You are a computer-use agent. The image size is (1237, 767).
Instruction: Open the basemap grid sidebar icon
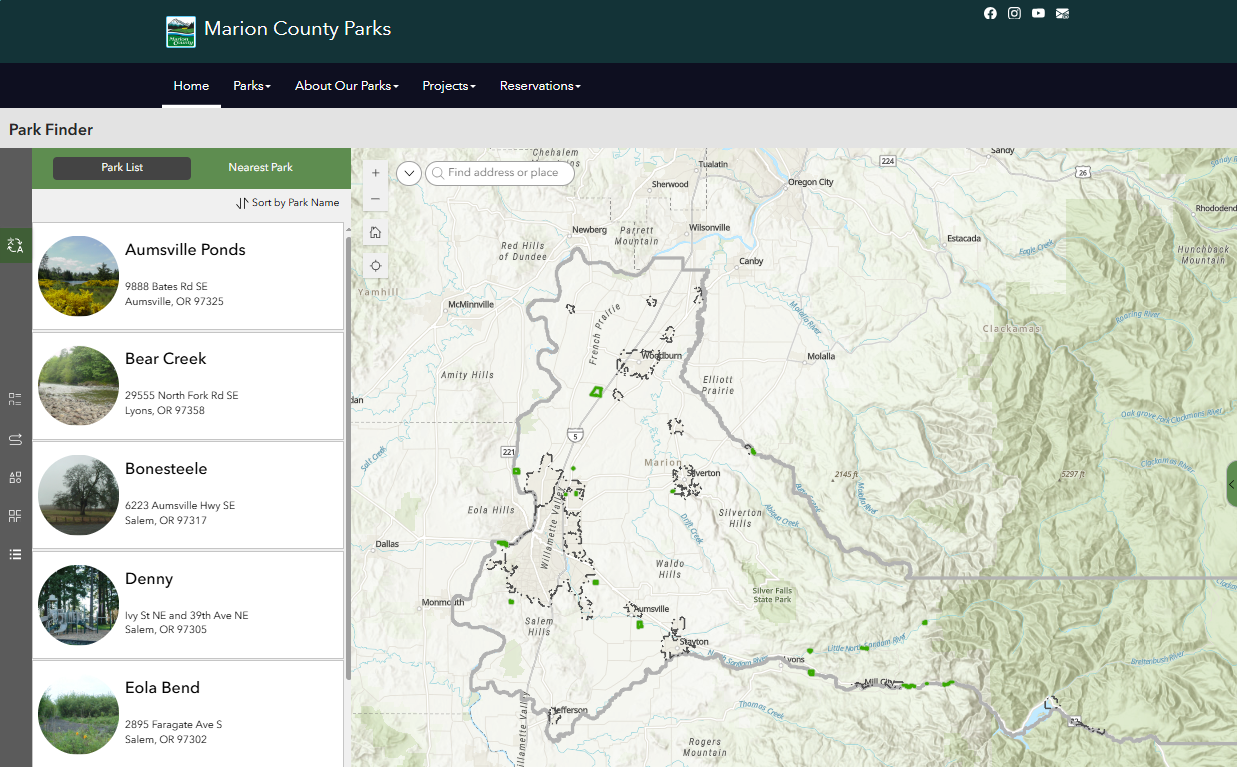click(x=15, y=516)
